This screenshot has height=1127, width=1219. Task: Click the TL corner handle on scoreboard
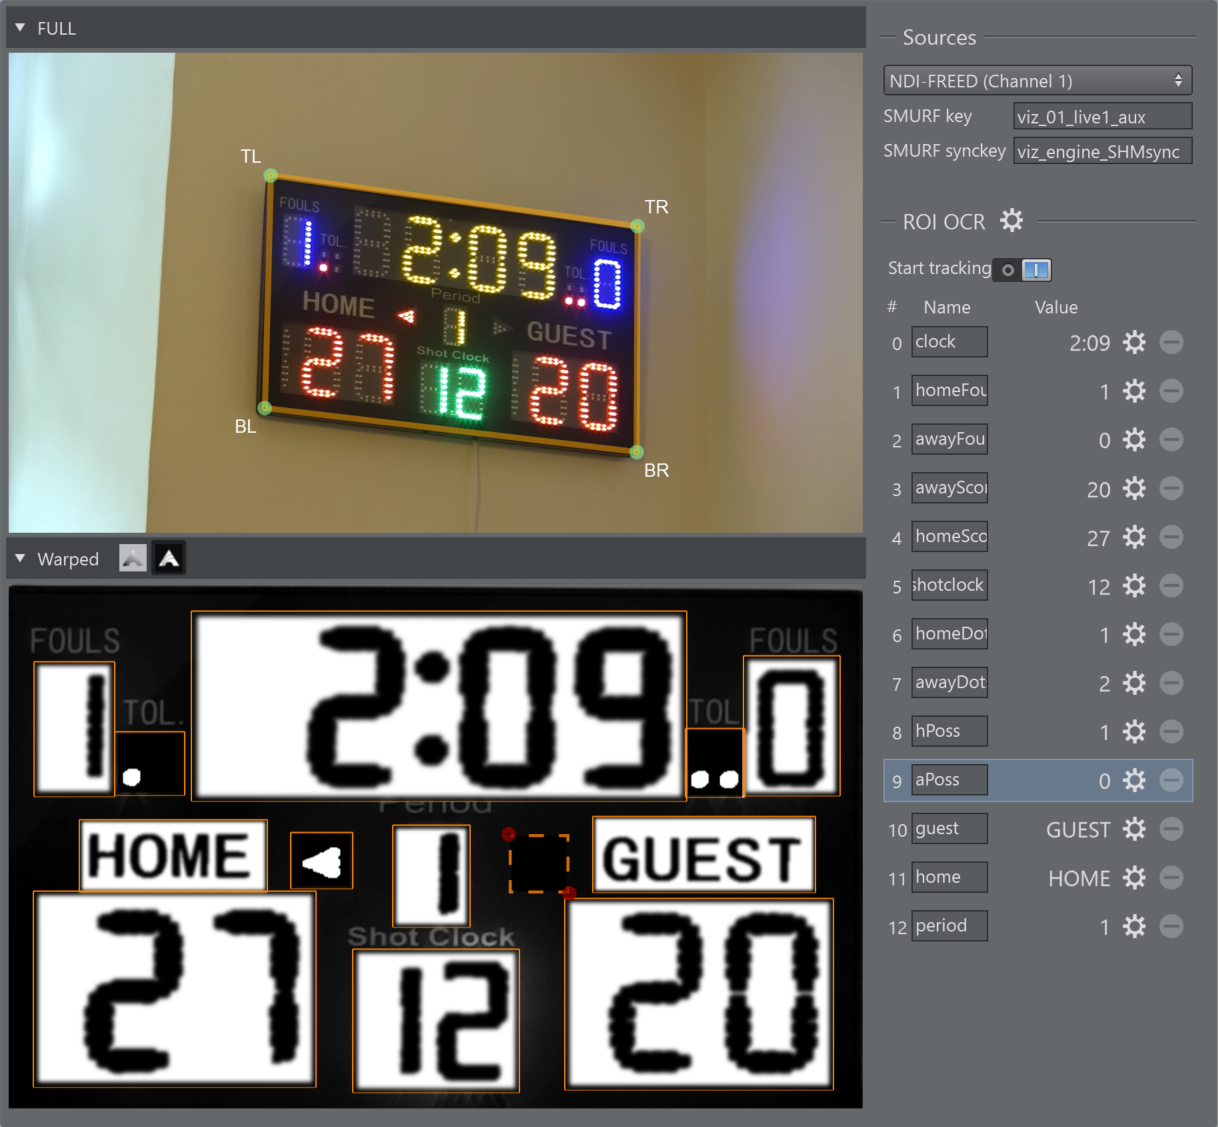[x=270, y=175]
